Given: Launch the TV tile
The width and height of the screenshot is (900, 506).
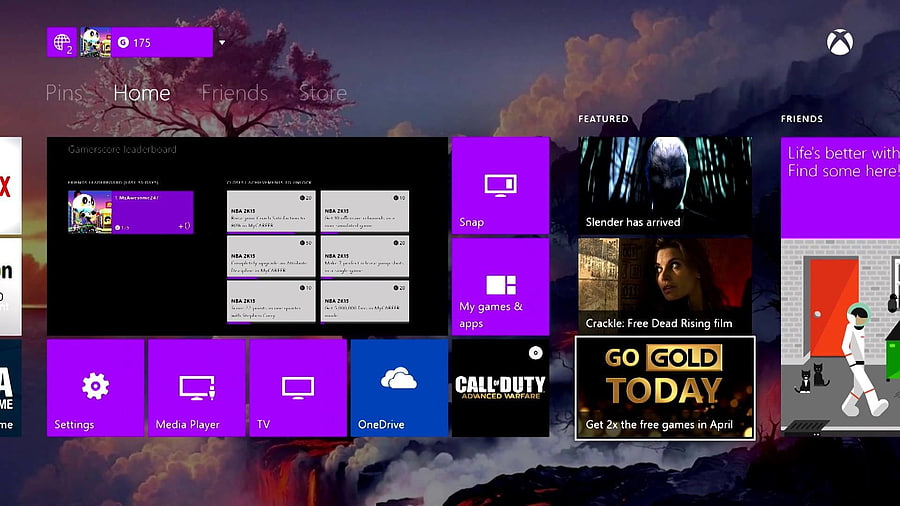Looking at the screenshot, I should point(298,388).
